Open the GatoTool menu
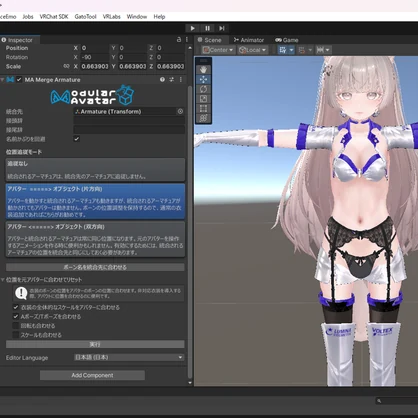418x418 pixels. 85,17
